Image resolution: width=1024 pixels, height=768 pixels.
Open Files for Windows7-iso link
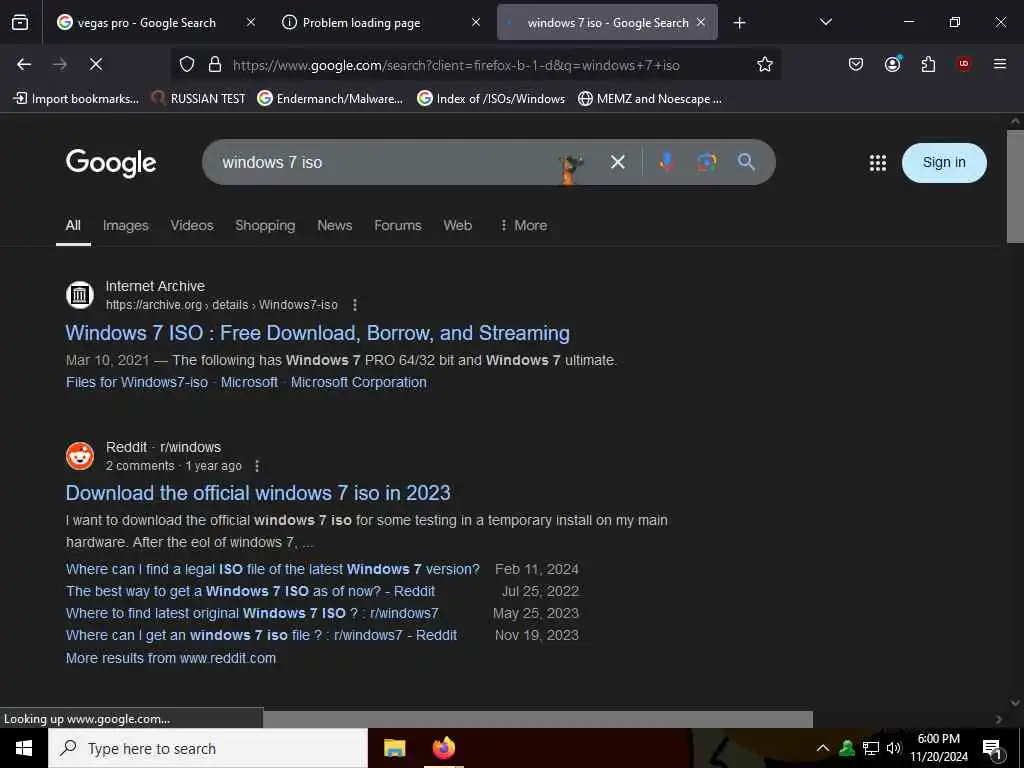click(136, 383)
